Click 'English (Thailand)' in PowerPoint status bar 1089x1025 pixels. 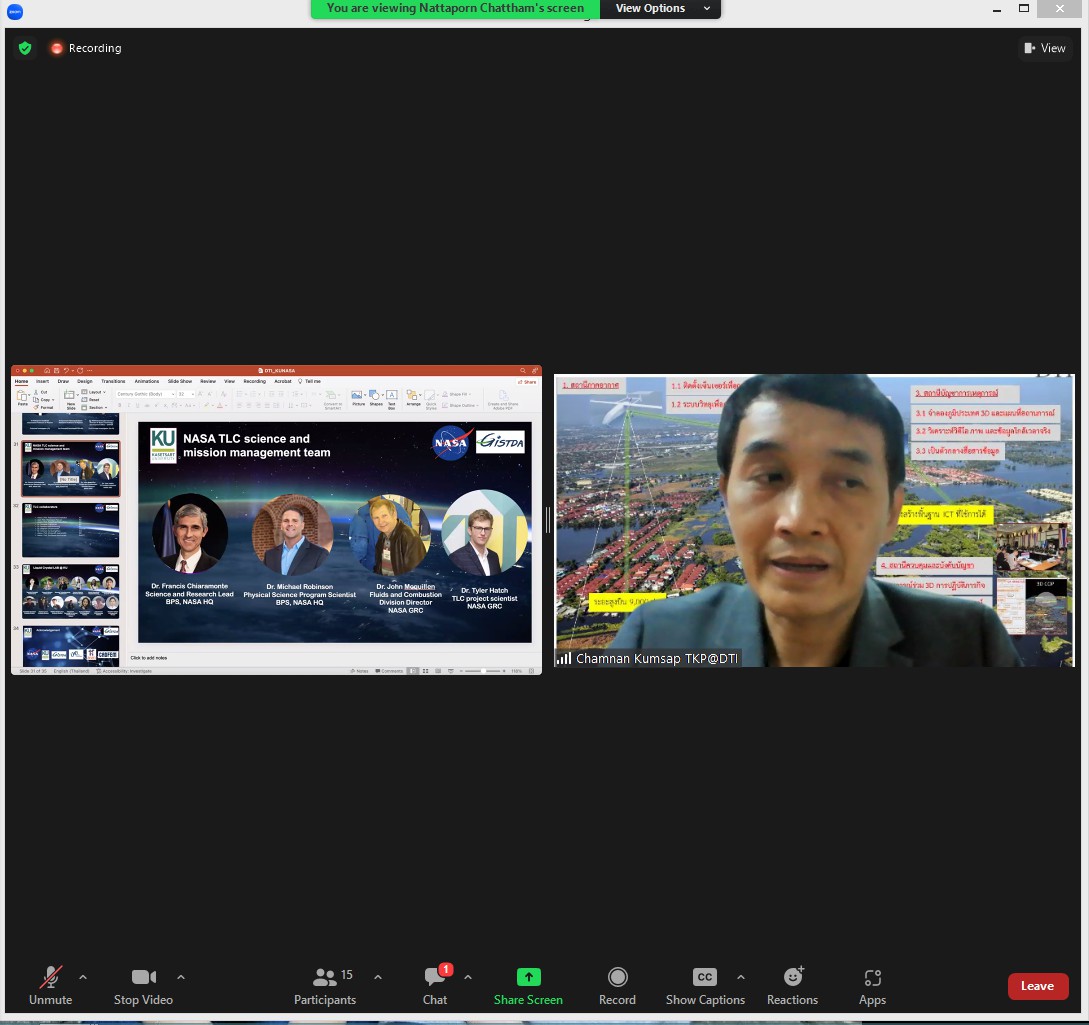(71, 672)
